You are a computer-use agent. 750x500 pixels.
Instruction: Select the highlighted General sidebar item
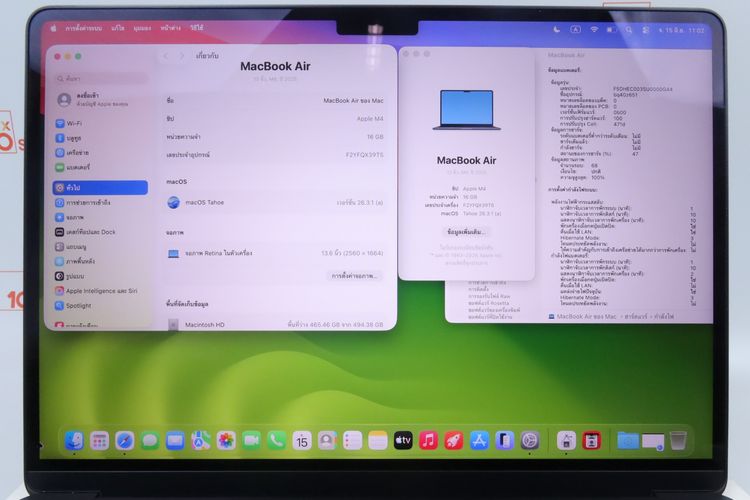[x=100, y=188]
